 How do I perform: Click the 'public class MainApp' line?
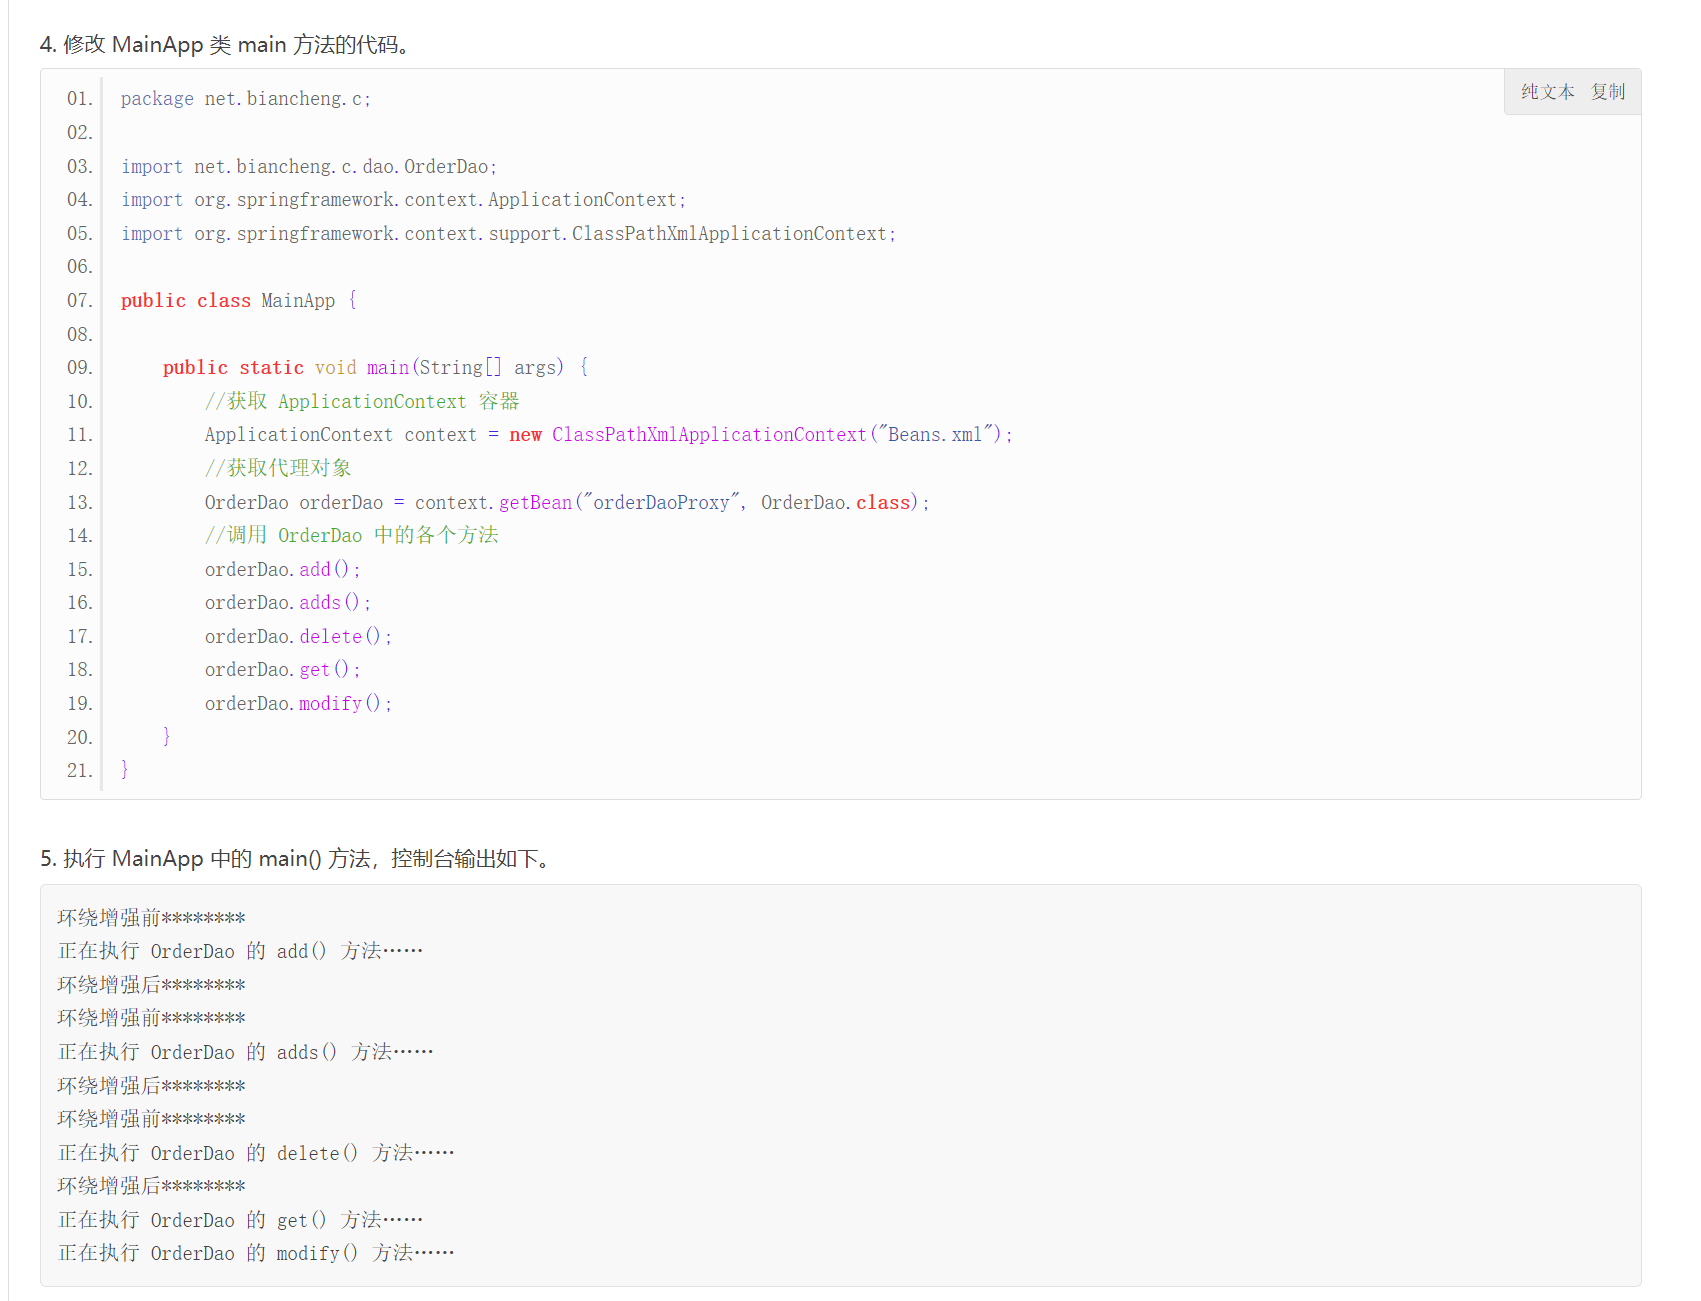[x=238, y=301]
